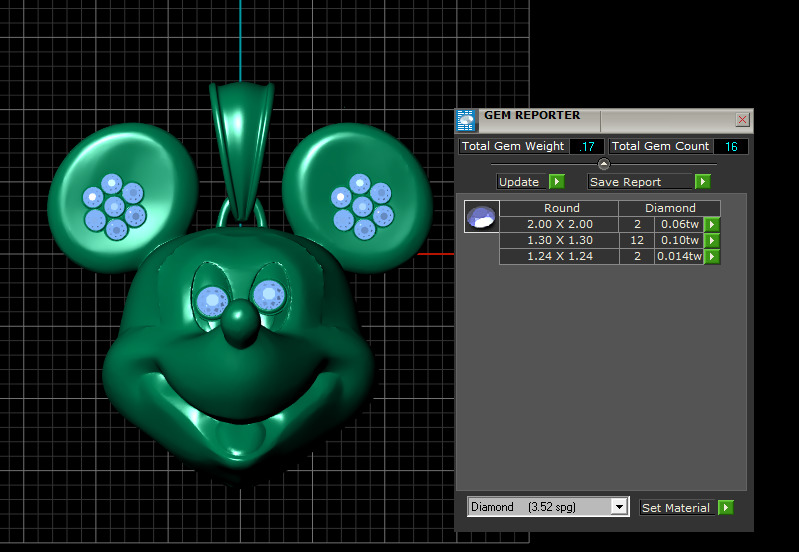Click the Set Material button

click(676, 508)
